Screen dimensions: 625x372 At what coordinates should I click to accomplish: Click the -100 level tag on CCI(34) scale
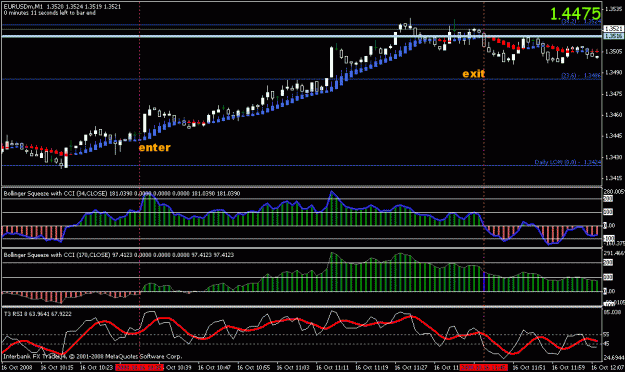[x=609, y=238]
